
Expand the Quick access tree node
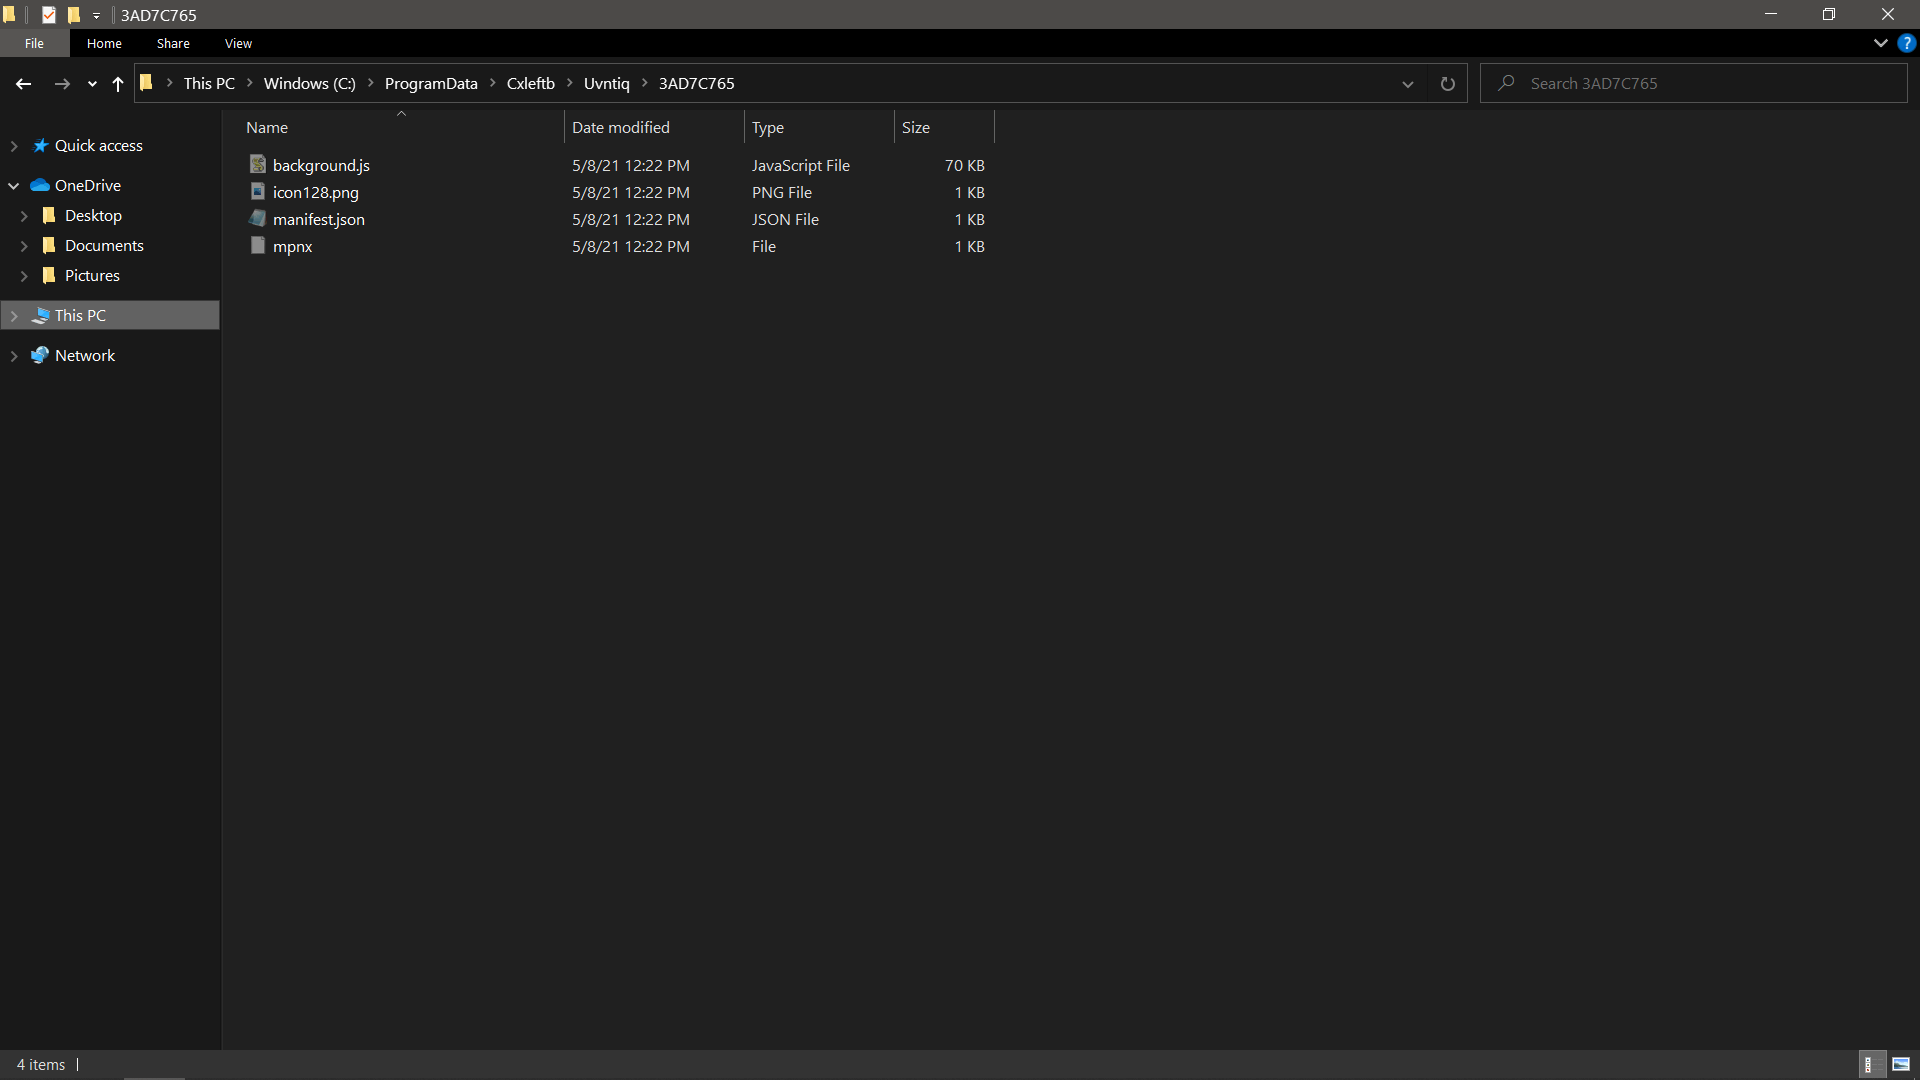14,146
